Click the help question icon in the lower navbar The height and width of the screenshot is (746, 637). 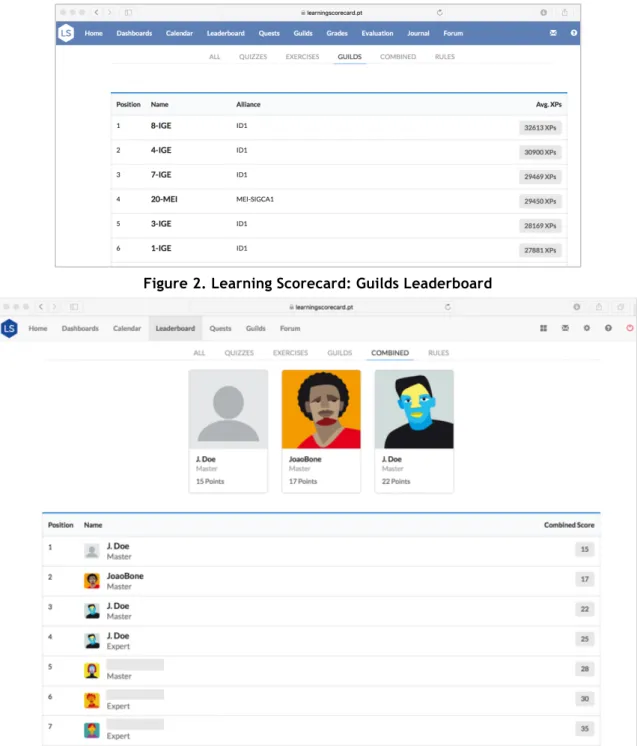coord(608,328)
